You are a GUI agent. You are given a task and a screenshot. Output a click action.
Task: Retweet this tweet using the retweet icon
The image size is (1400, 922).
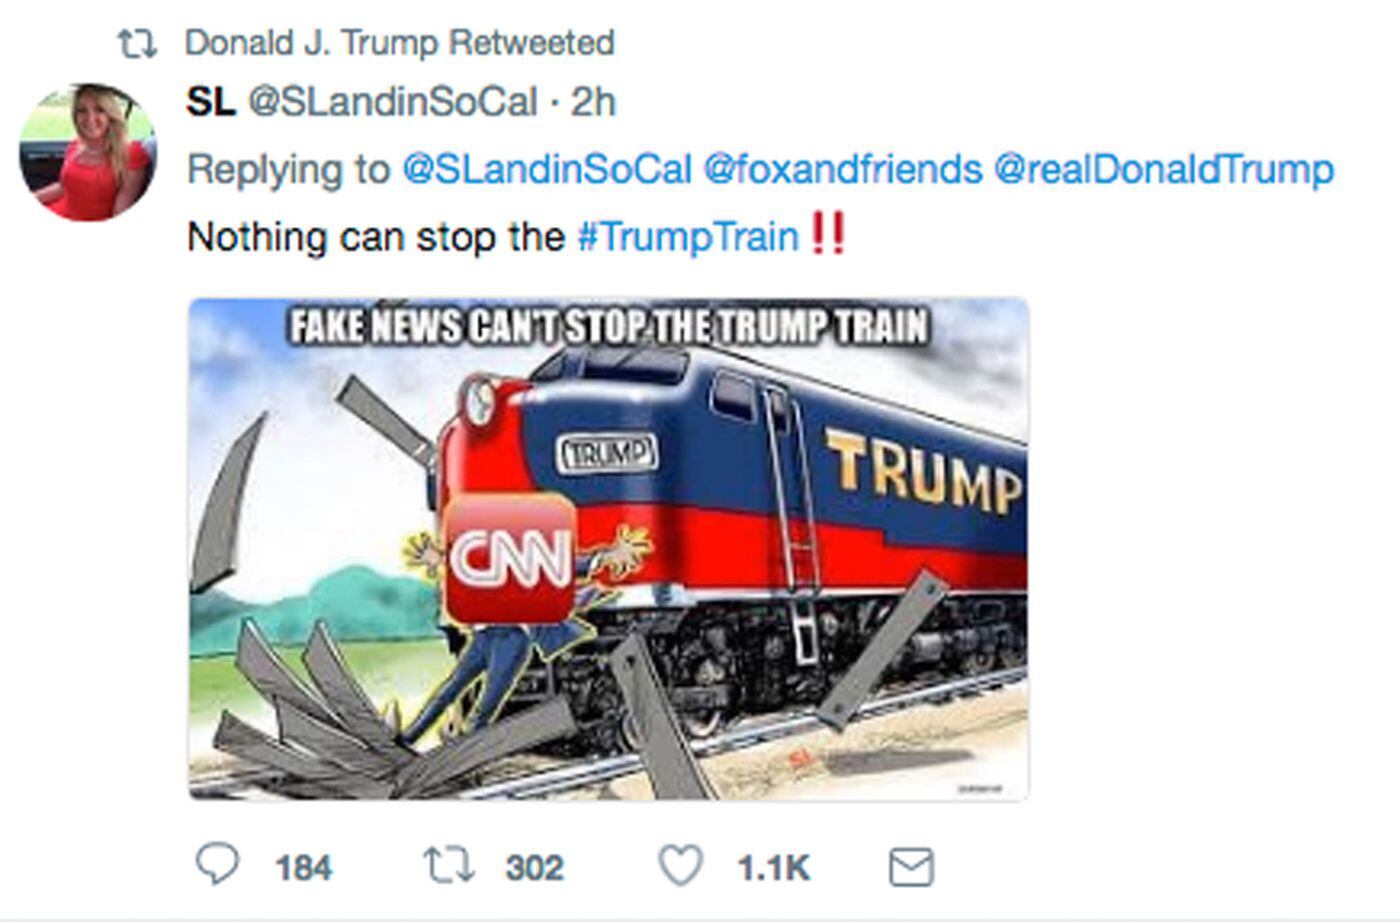[449, 865]
